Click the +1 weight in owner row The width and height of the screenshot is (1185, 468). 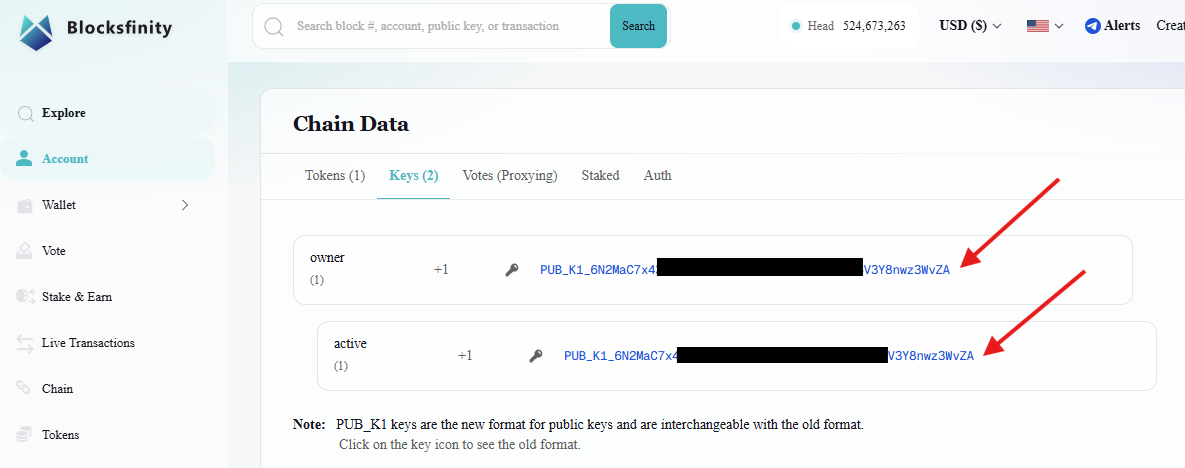pyautogui.click(x=441, y=269)
